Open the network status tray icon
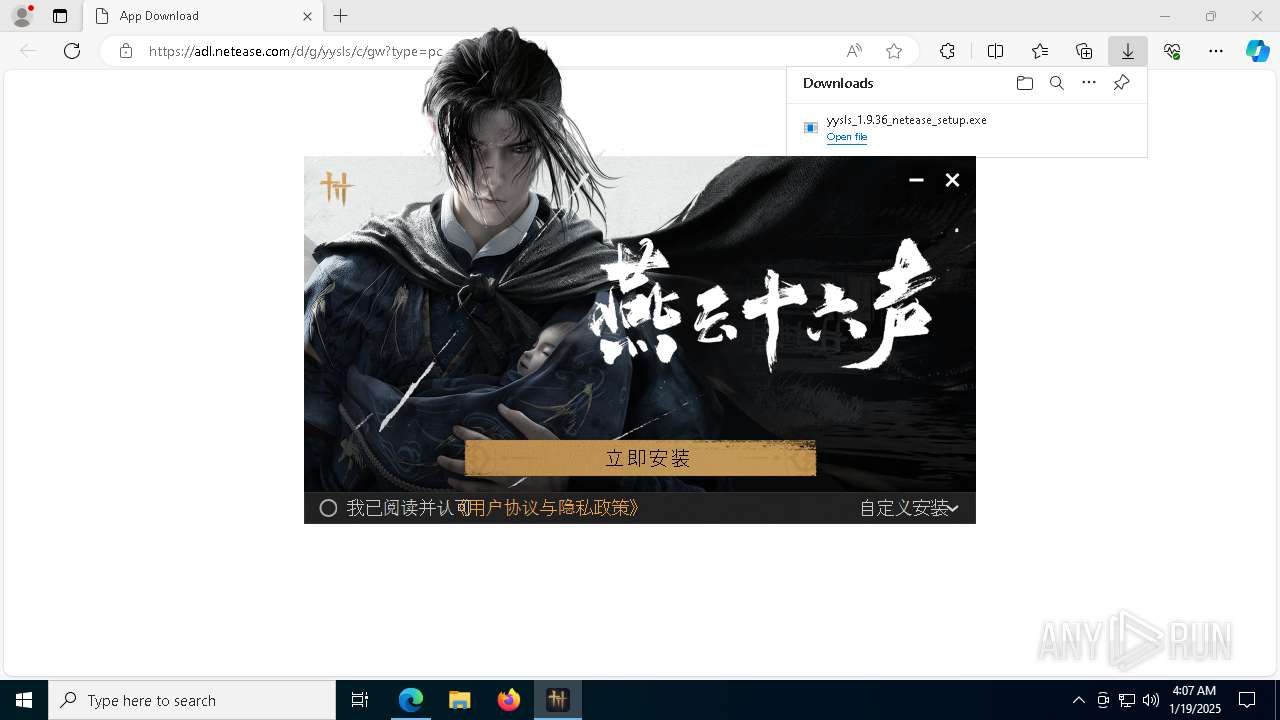The height and width of the screenshot is (720, 1280). [1127, 700]
